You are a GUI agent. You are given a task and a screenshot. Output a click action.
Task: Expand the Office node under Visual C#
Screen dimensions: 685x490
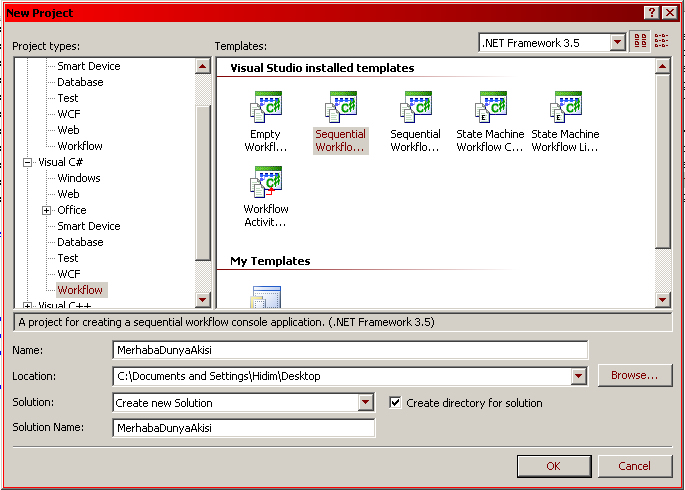coord(46,210)
